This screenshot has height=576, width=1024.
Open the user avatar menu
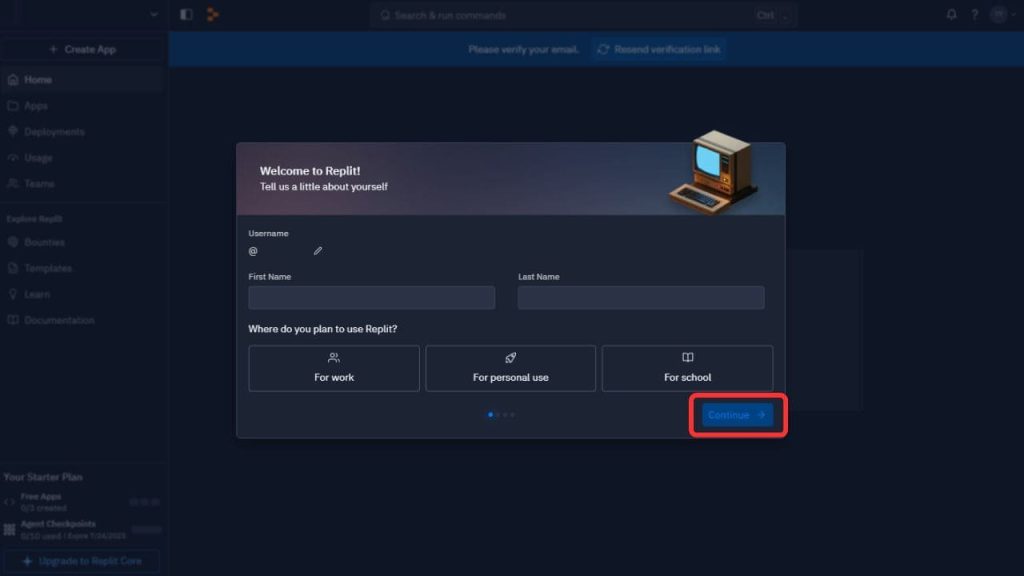(999, 14)
